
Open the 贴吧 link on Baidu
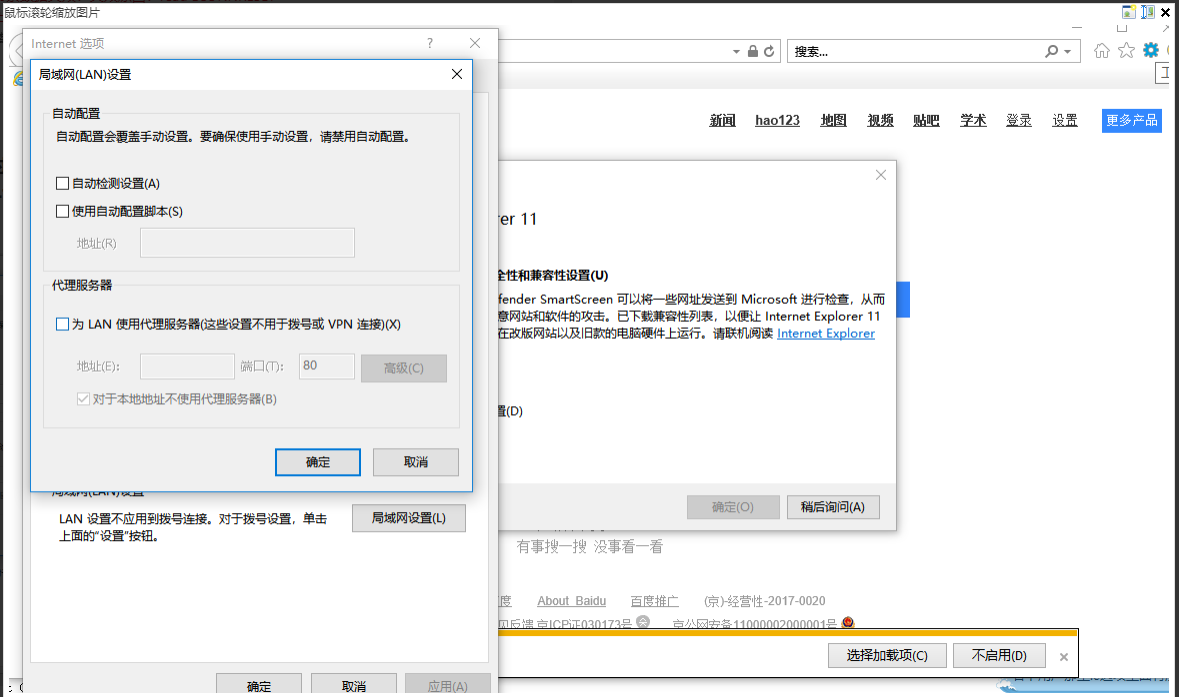pyautogui.click(x=926, y=120)
